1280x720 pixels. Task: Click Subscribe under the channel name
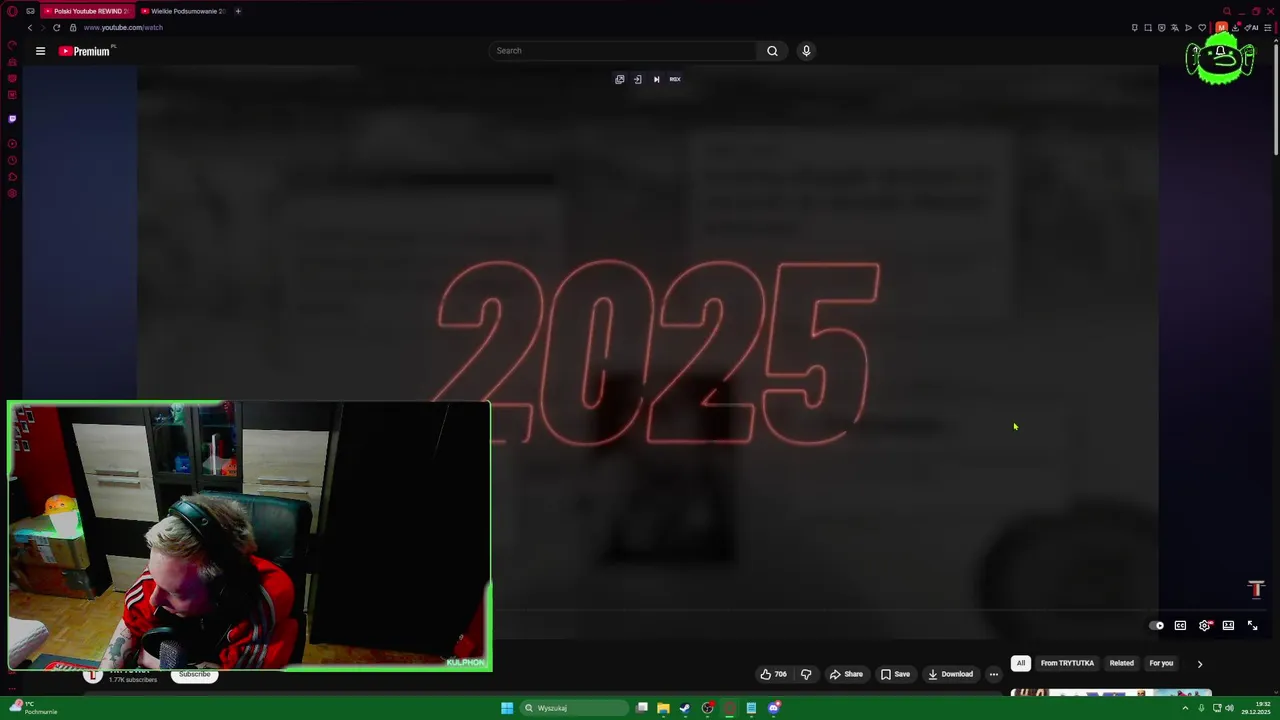tap(195, 675)
